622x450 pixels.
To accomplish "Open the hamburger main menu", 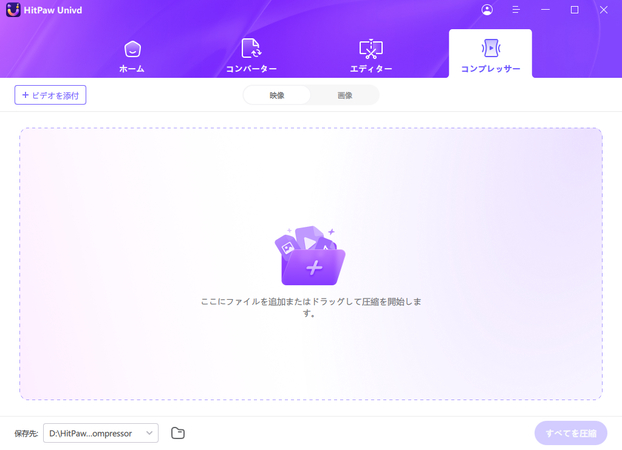I will (x=516, y=10).
